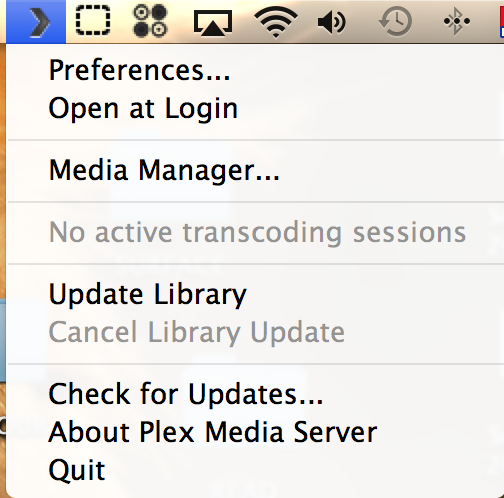Click the volume speaker icon

pos(332,22)
